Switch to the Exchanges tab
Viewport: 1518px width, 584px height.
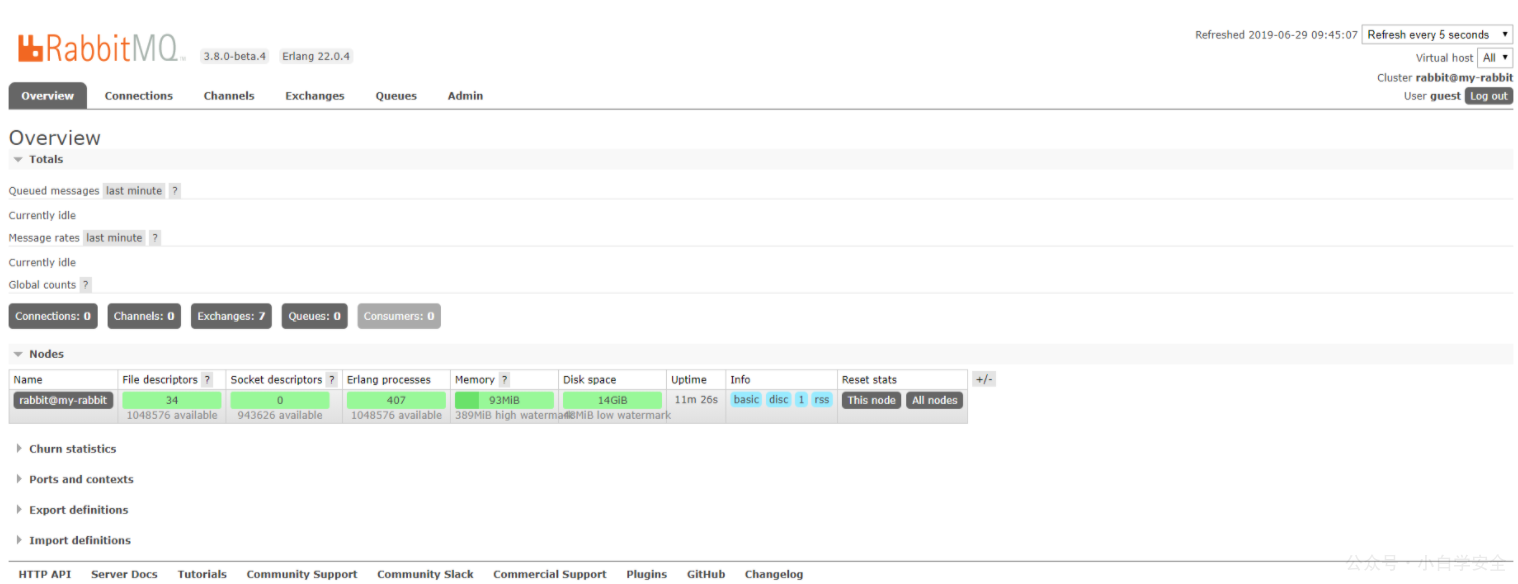tap(314, 96)
